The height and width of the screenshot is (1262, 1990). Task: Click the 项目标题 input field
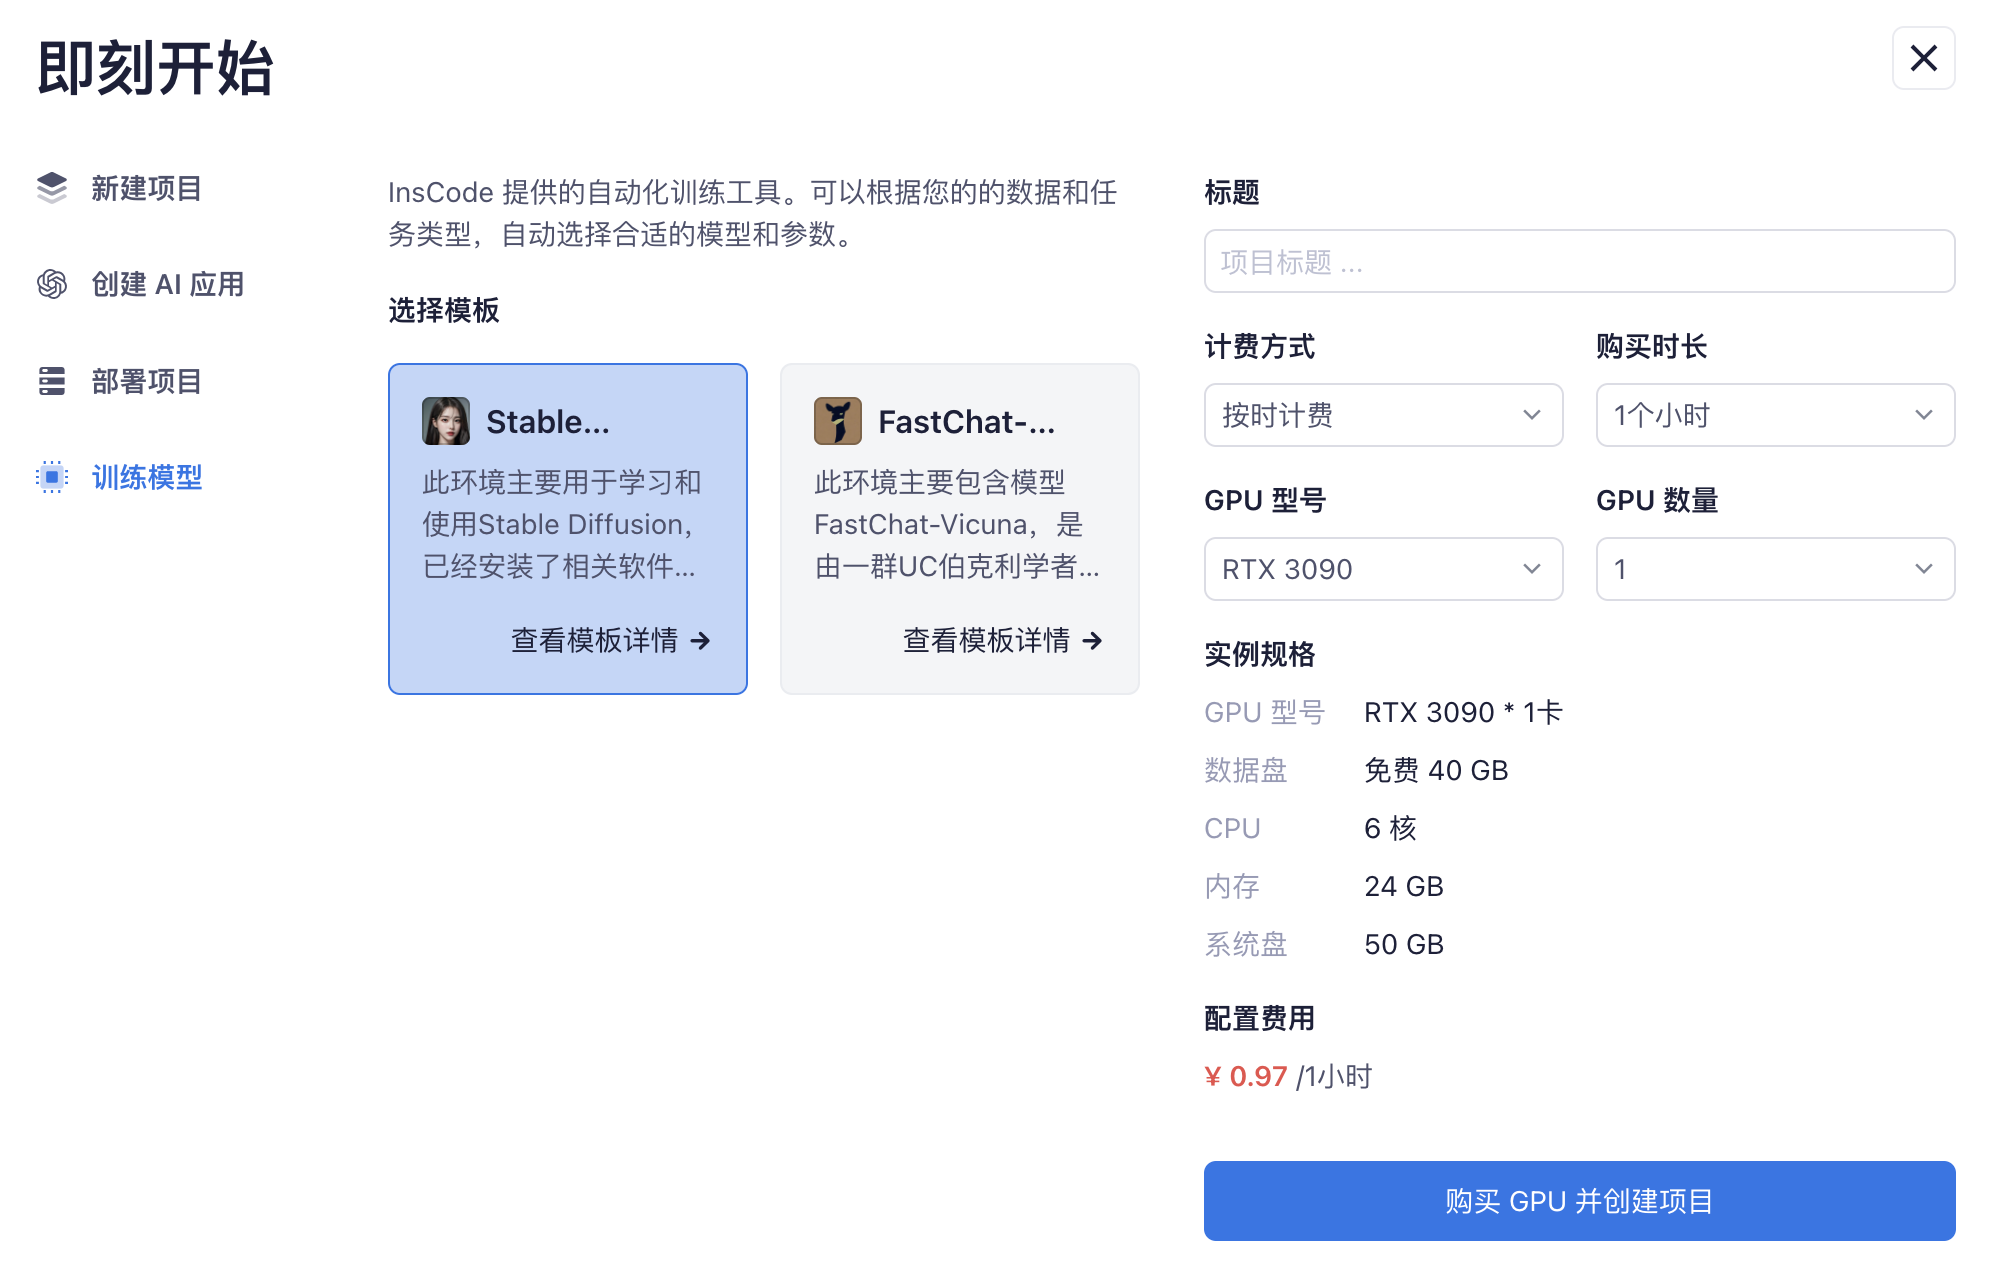point(1579,261)
